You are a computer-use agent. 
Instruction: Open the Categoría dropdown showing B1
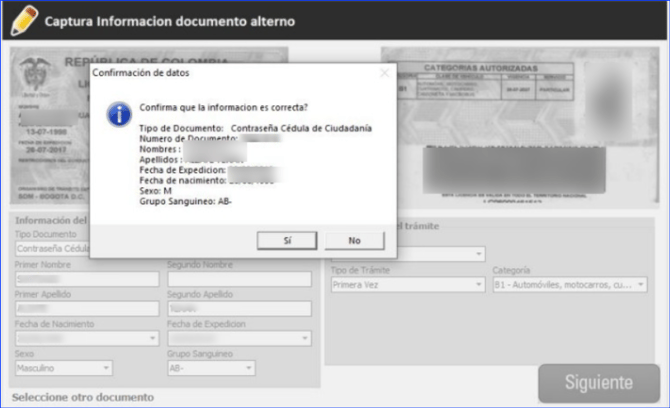click(x=570, y=285)
